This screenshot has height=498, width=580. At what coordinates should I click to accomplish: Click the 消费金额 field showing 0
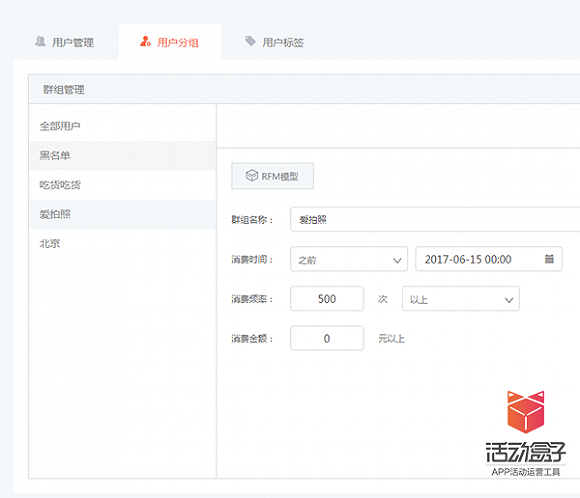click(327, 338)
